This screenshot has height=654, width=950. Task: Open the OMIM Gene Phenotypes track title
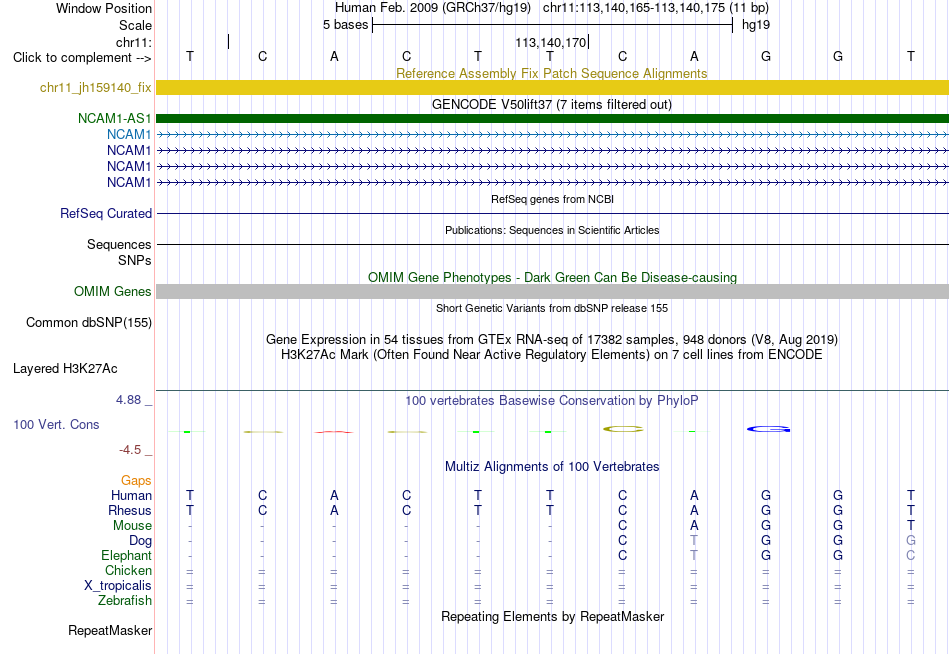552,278
